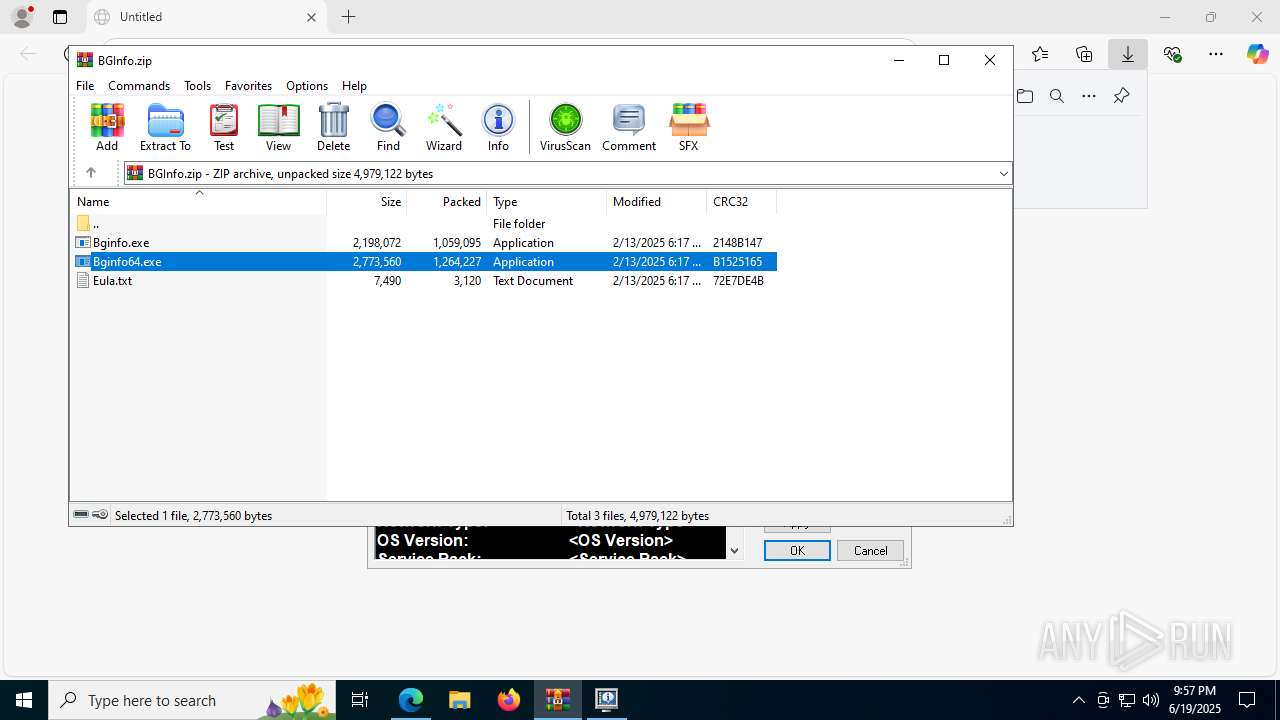The height and width of the screenshot is (720, 1280).
Task: Open the Options menu
Action: (x=307, y=86)
